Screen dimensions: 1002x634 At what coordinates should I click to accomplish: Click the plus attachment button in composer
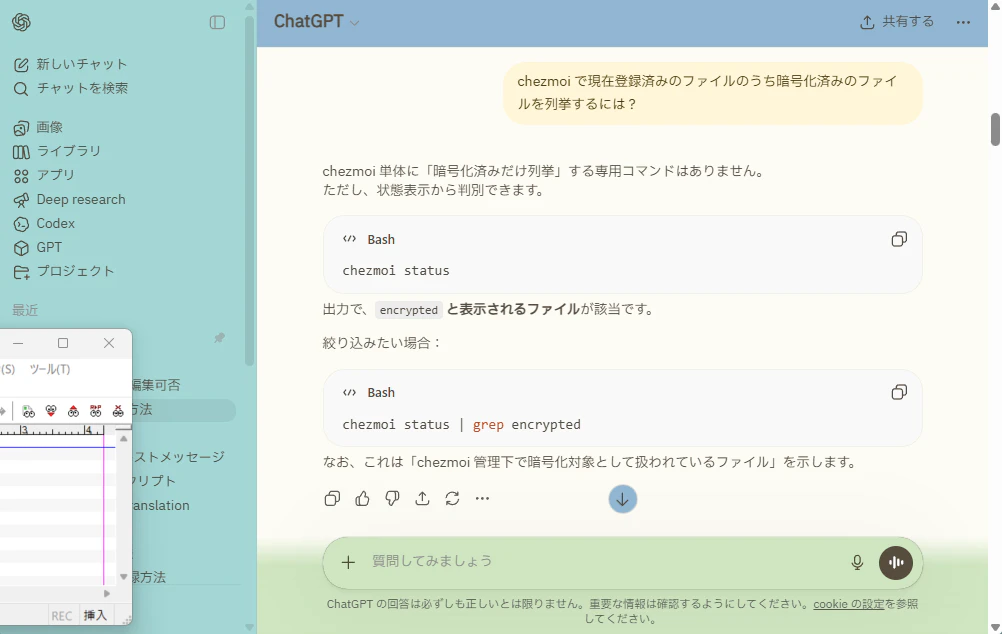pos(348,562)
